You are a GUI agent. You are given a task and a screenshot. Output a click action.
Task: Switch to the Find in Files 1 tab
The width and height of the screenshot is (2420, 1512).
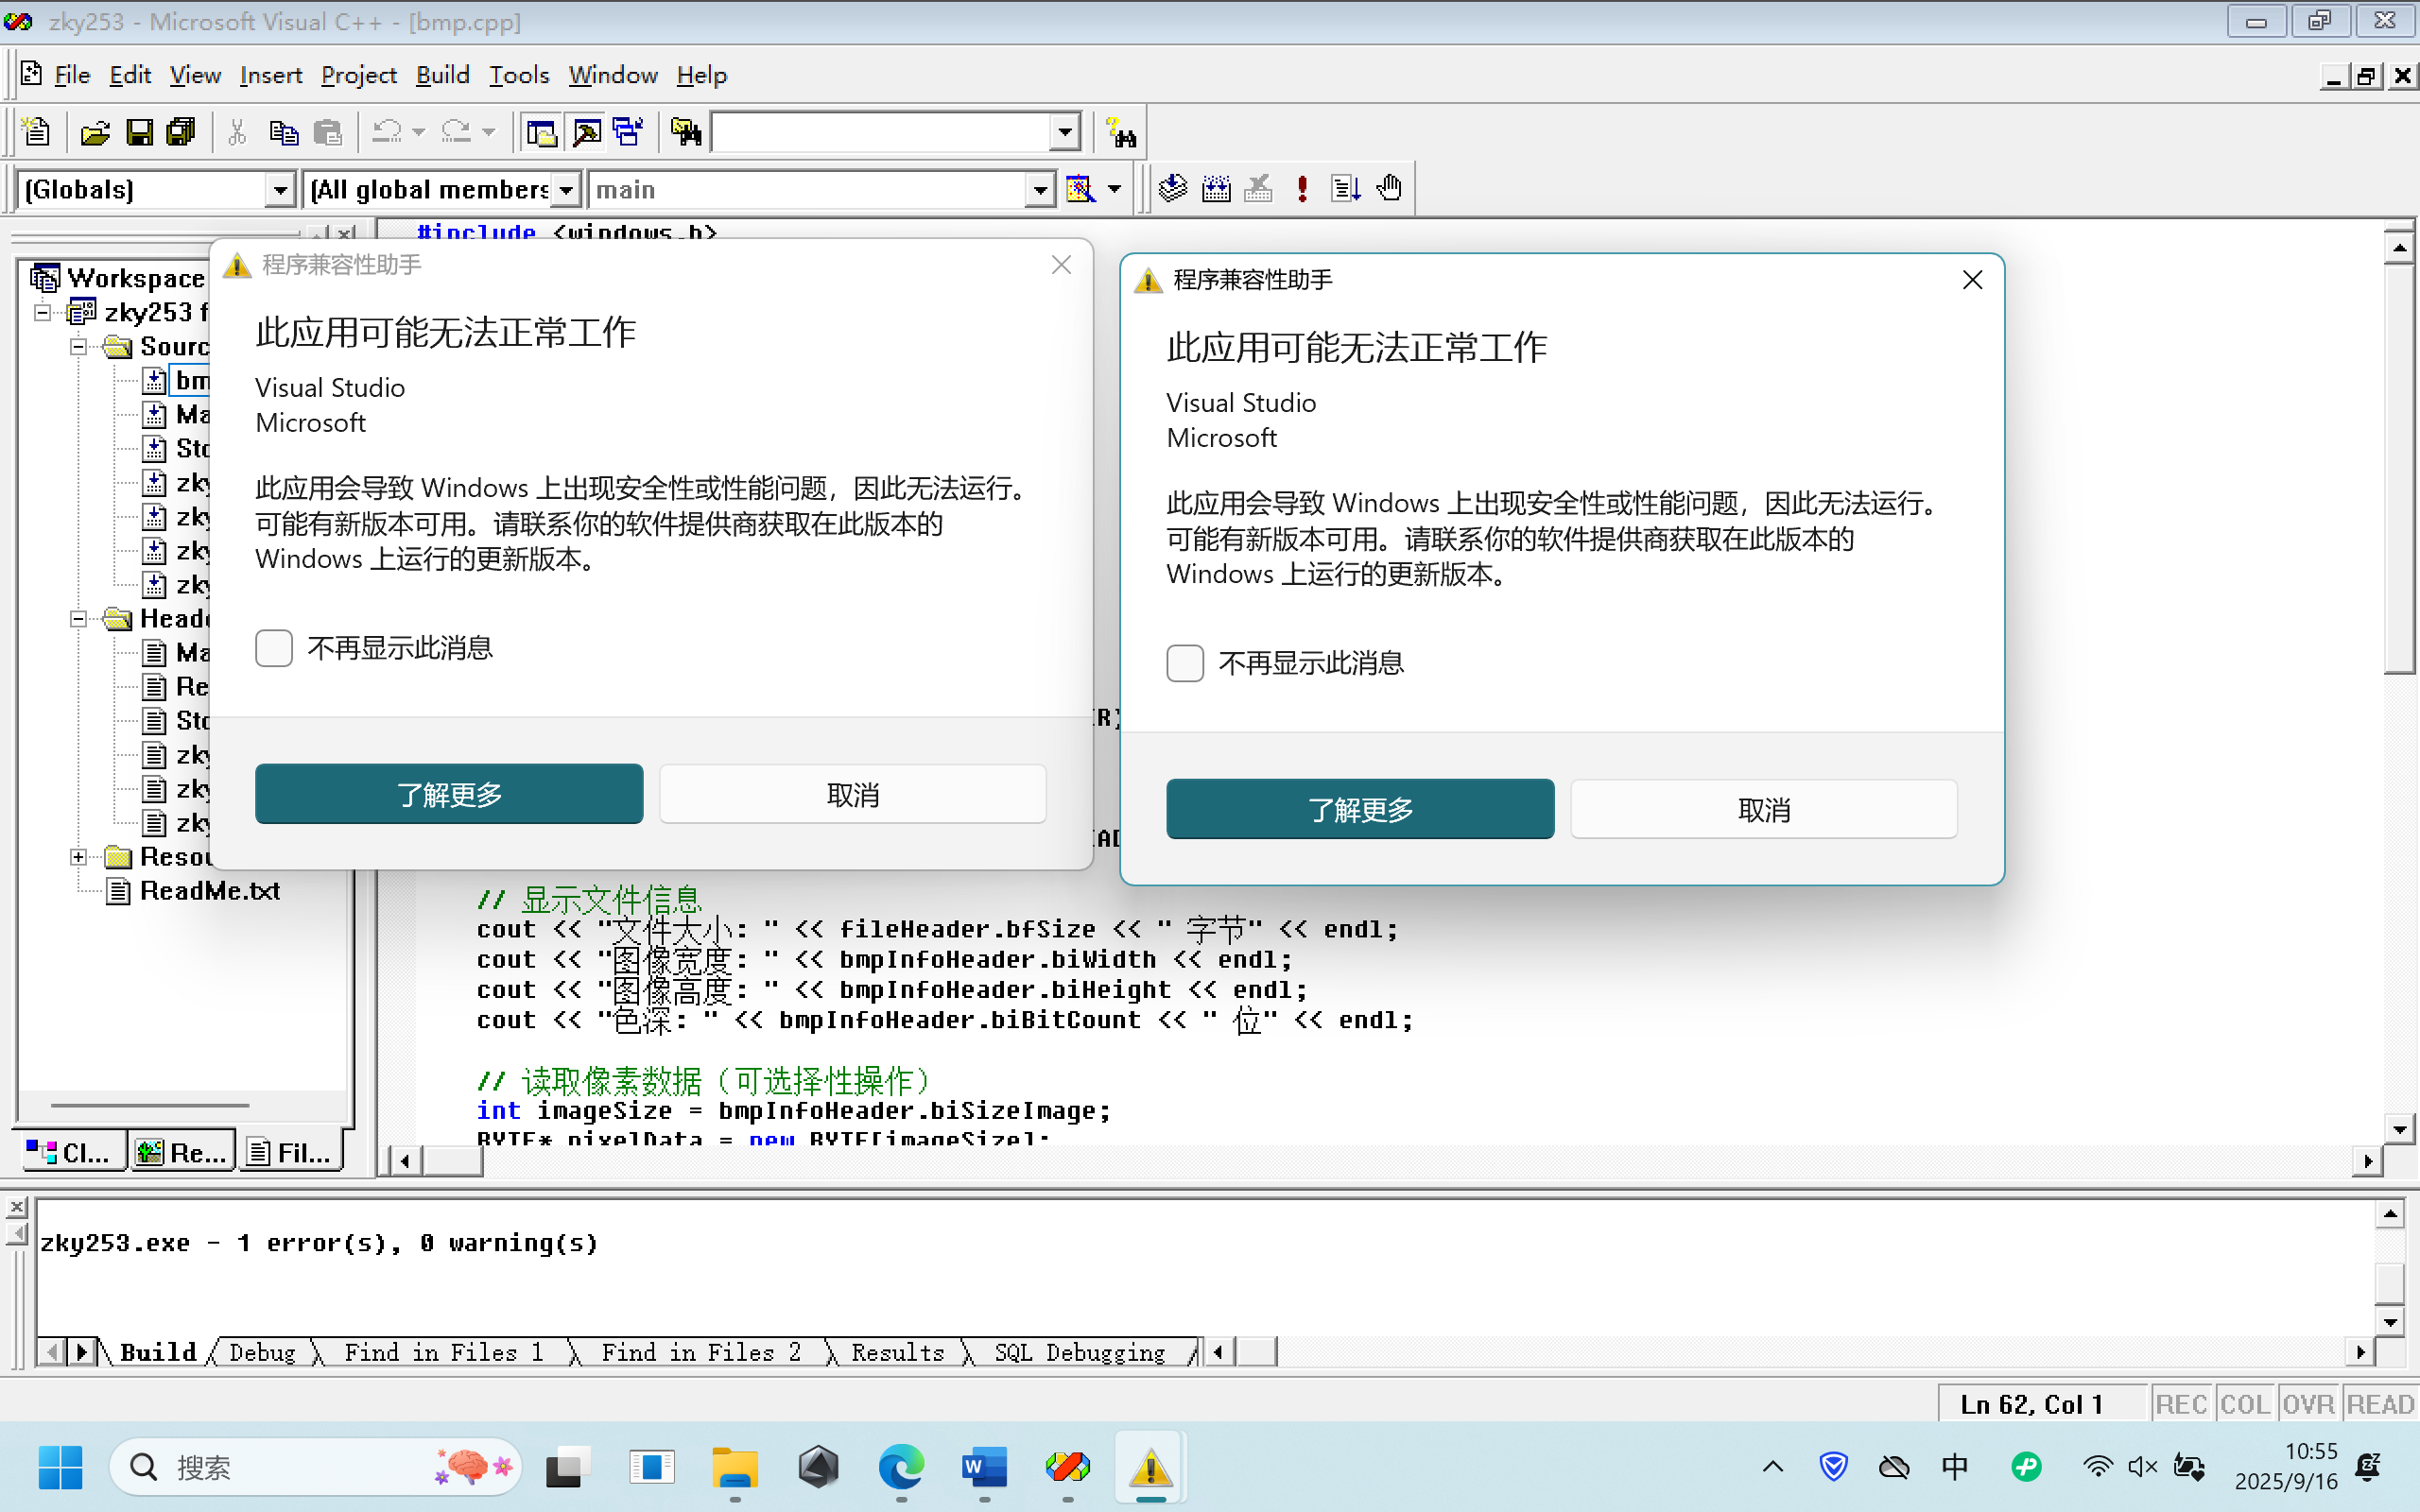tap(443, 1352)
